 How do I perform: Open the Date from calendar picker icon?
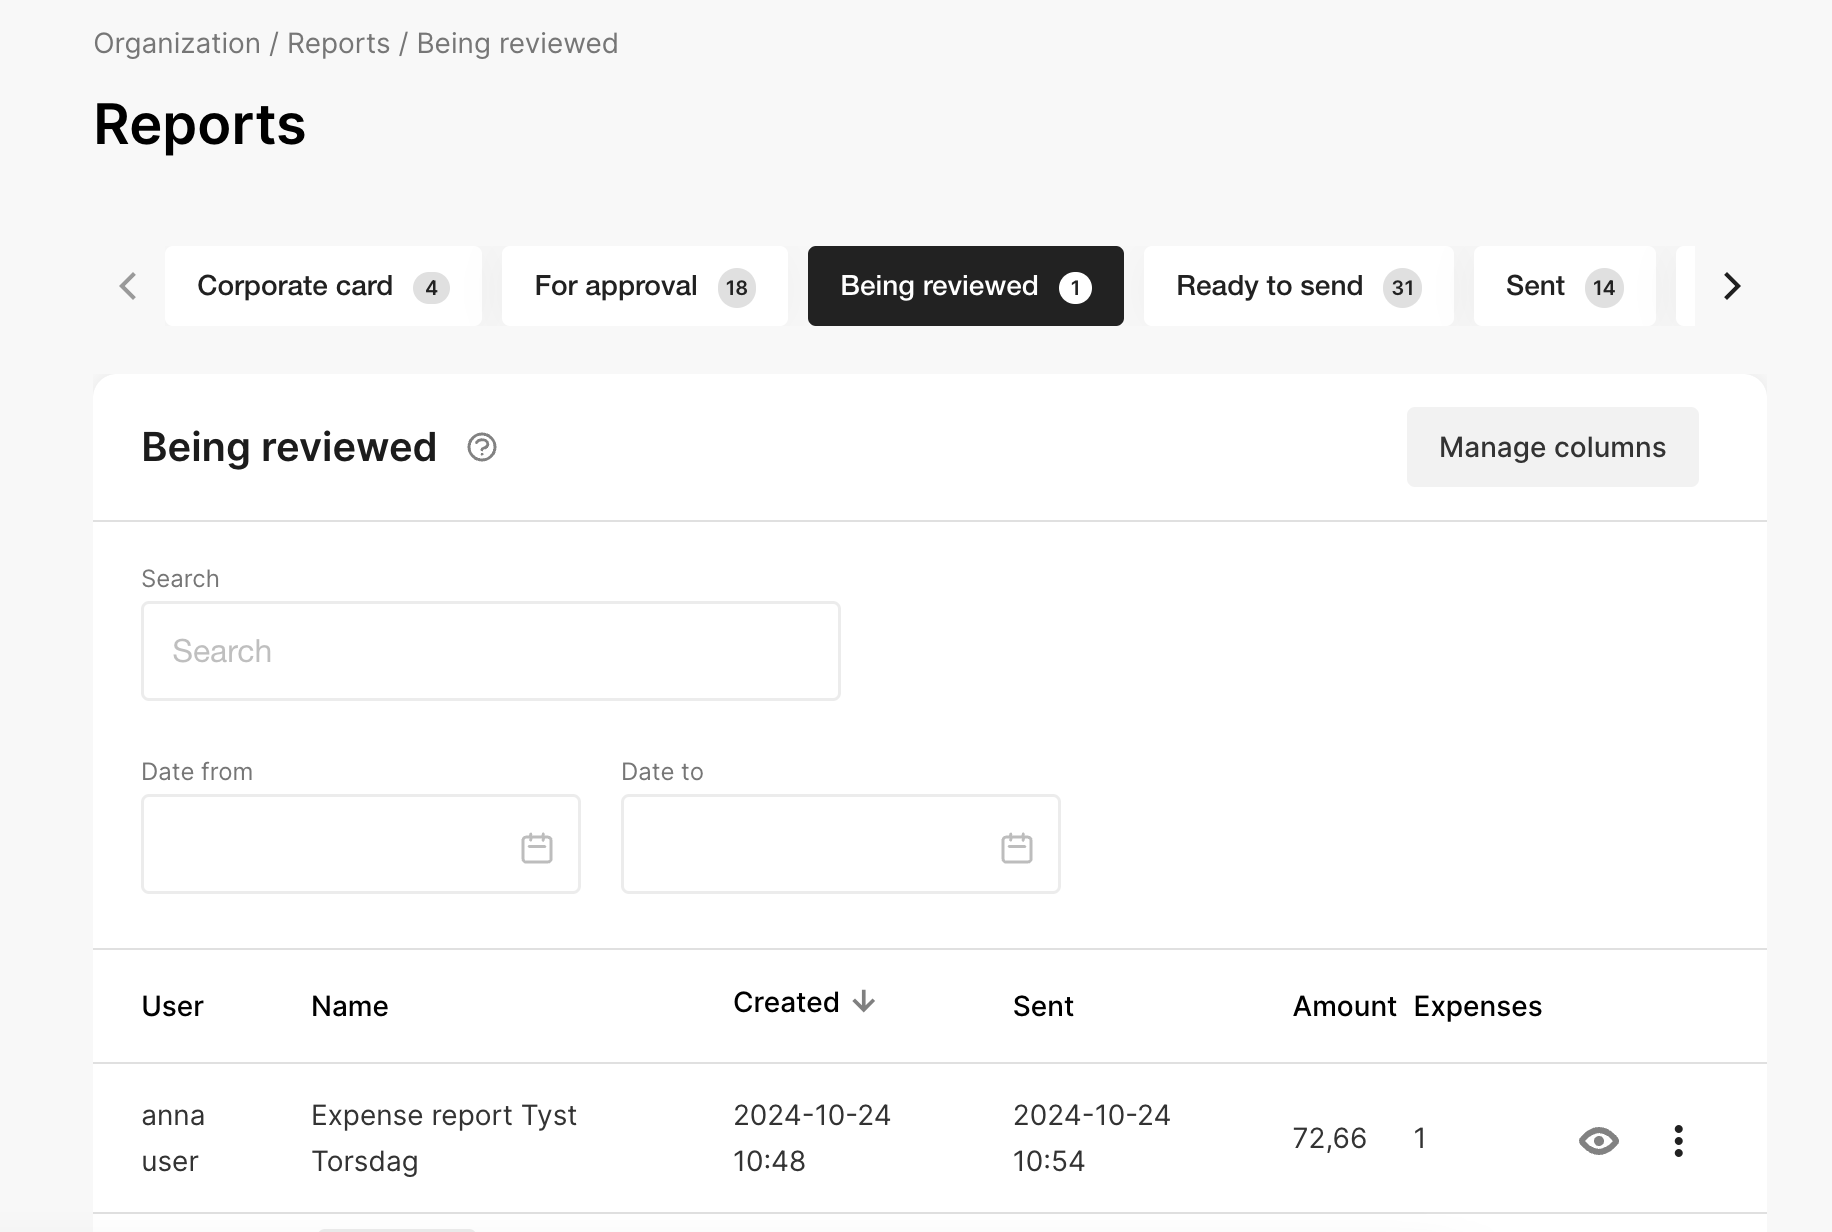[537, 848]
